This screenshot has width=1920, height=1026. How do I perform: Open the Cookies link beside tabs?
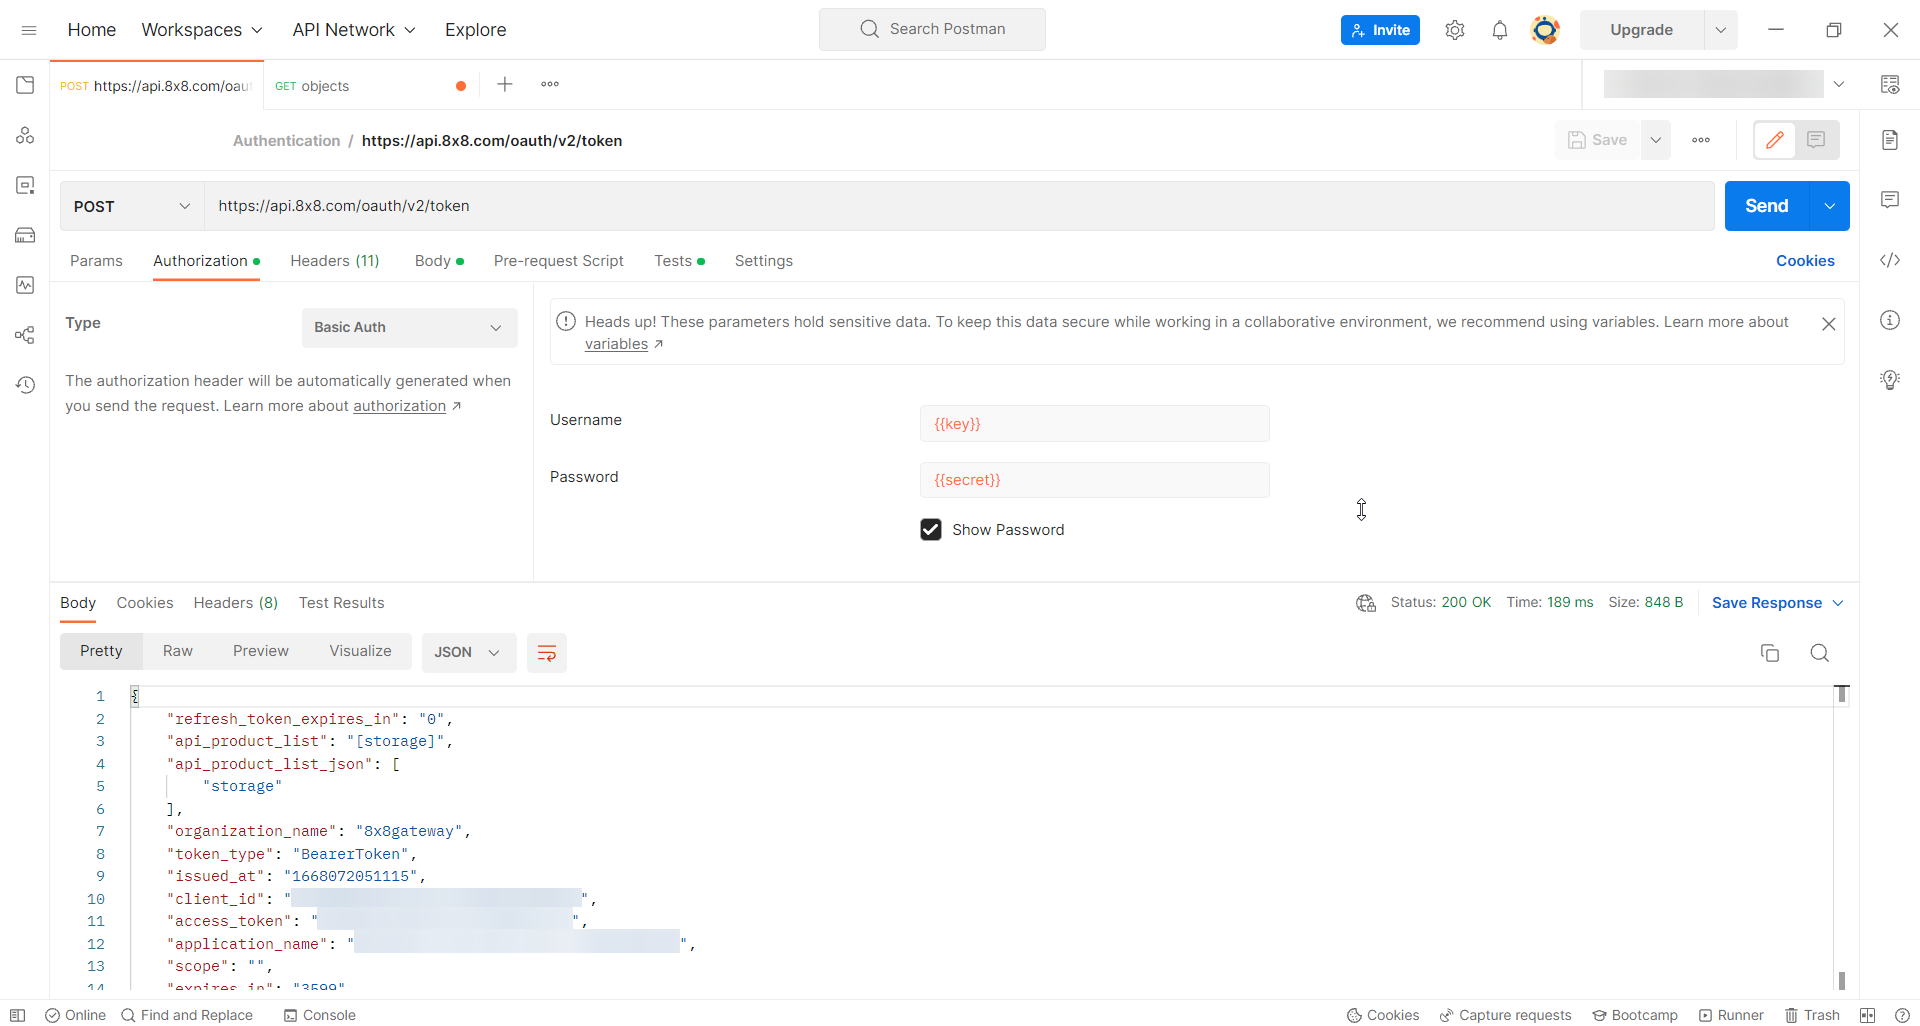[x=1804, y=261]
